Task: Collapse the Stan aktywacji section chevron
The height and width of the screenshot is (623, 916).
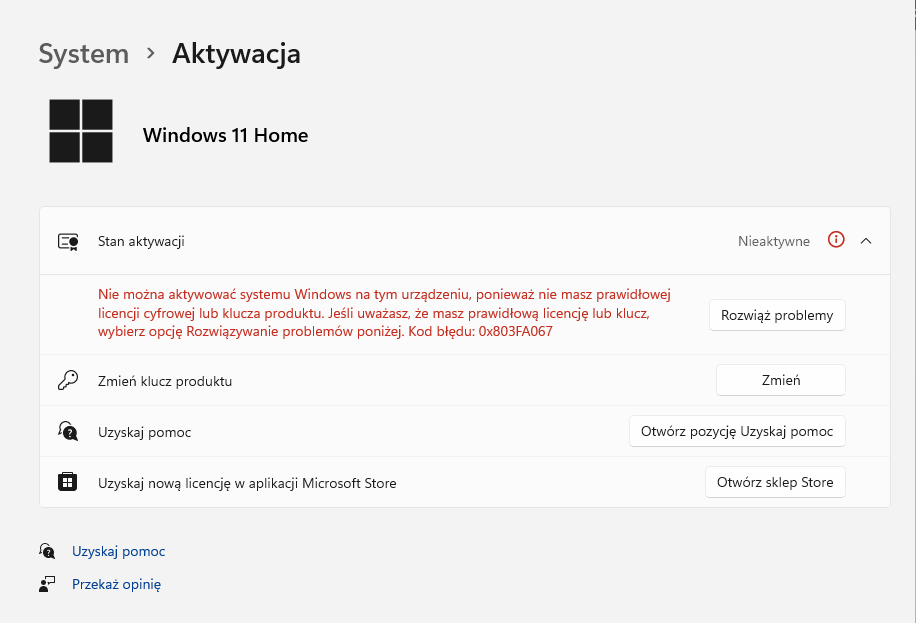Action: coord(866,241)
